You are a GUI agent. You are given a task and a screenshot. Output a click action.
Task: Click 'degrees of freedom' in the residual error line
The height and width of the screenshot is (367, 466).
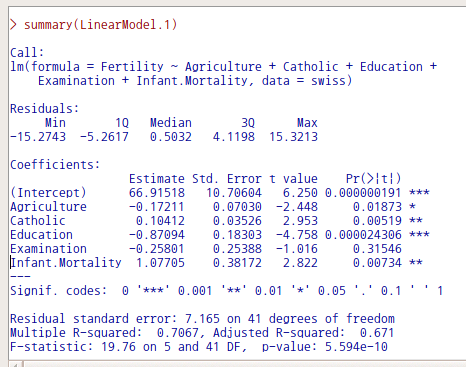coord(332,319)
